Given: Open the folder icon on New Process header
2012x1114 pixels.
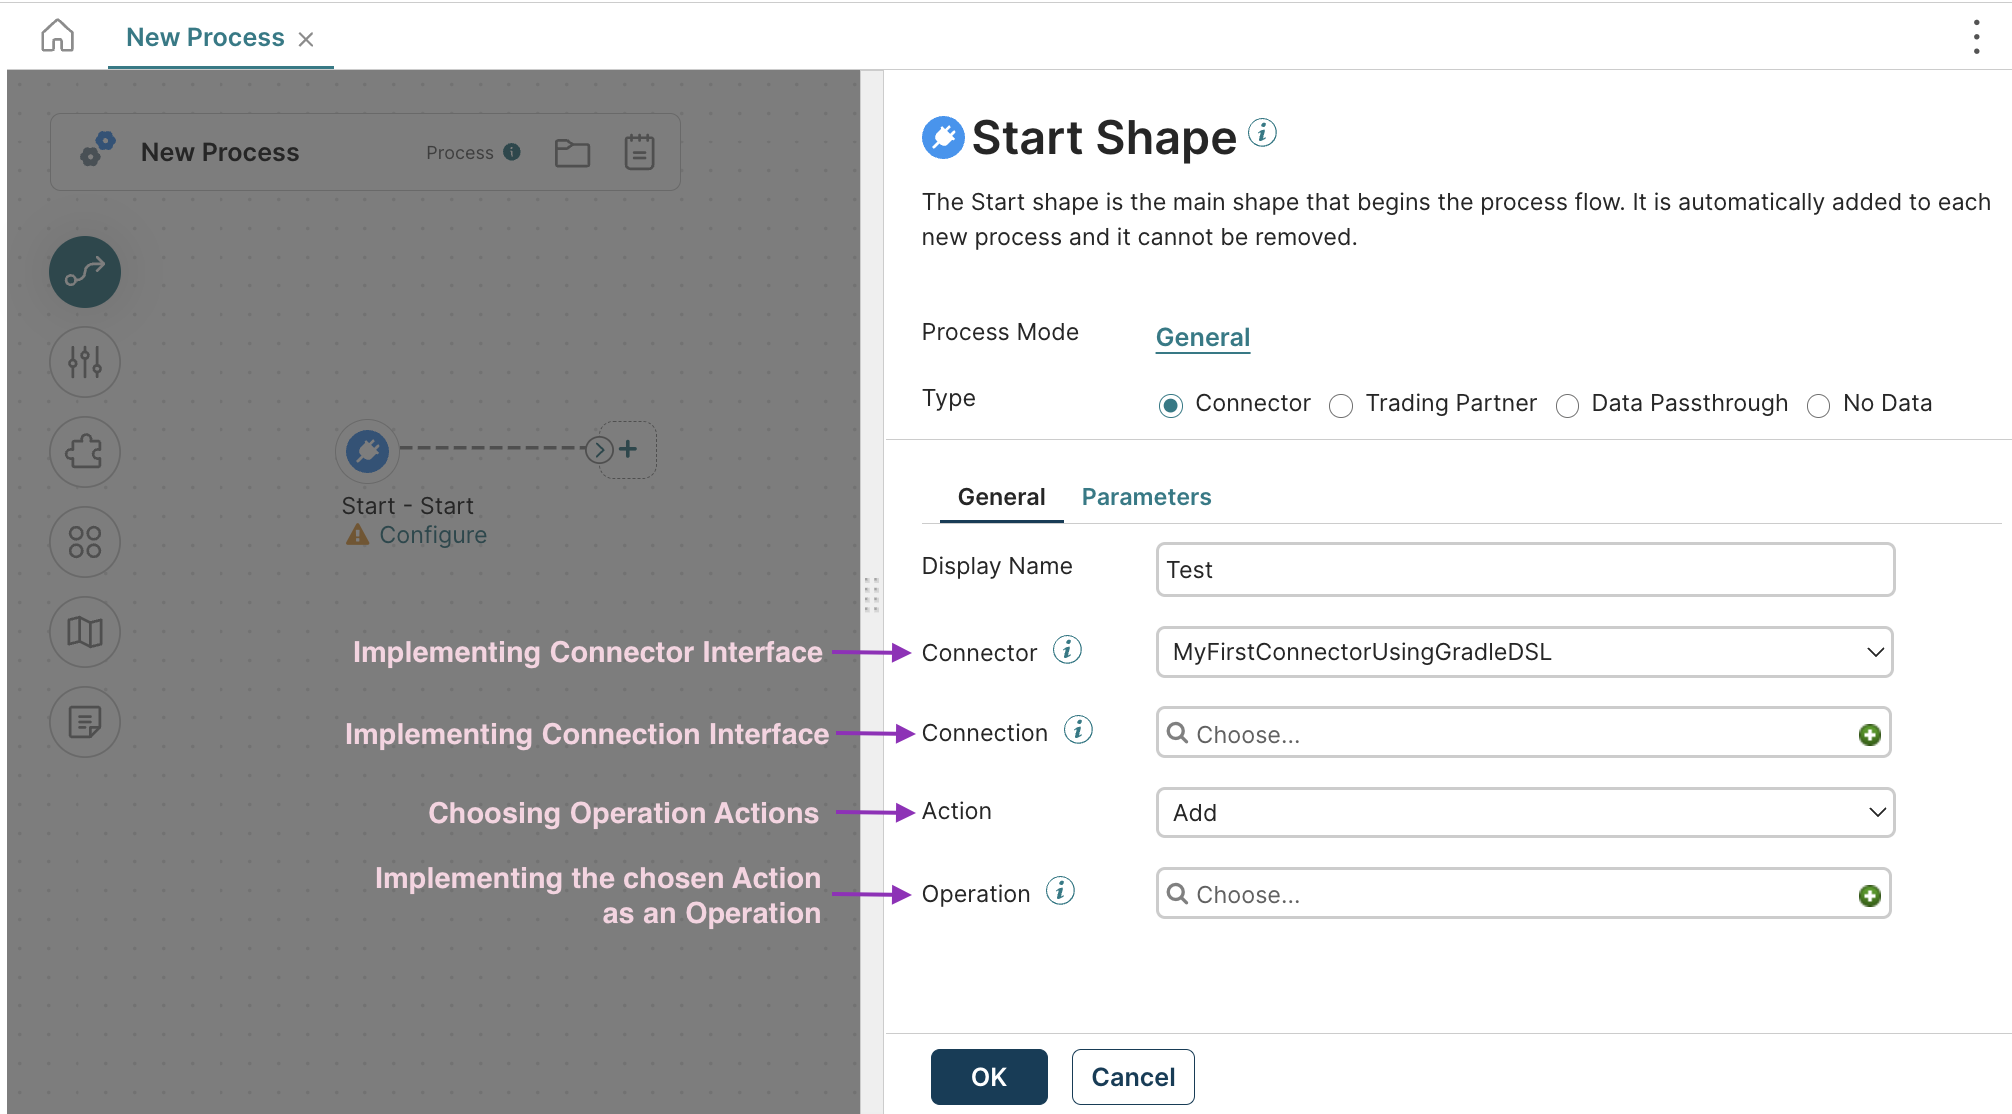Looking at the screenshot, I should coord(572,152).
